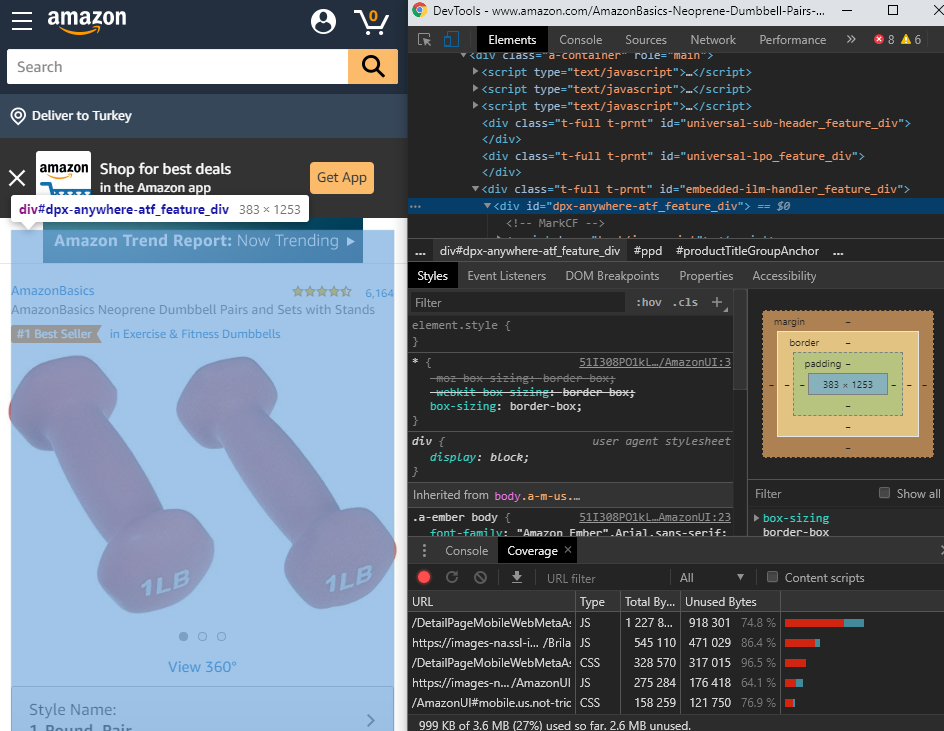Viewport: 944px width, 731px height.
Task: Collapse the embedded-ilm-handler_feature_div node
Action: pyautogui.click(x=476, y=189)
